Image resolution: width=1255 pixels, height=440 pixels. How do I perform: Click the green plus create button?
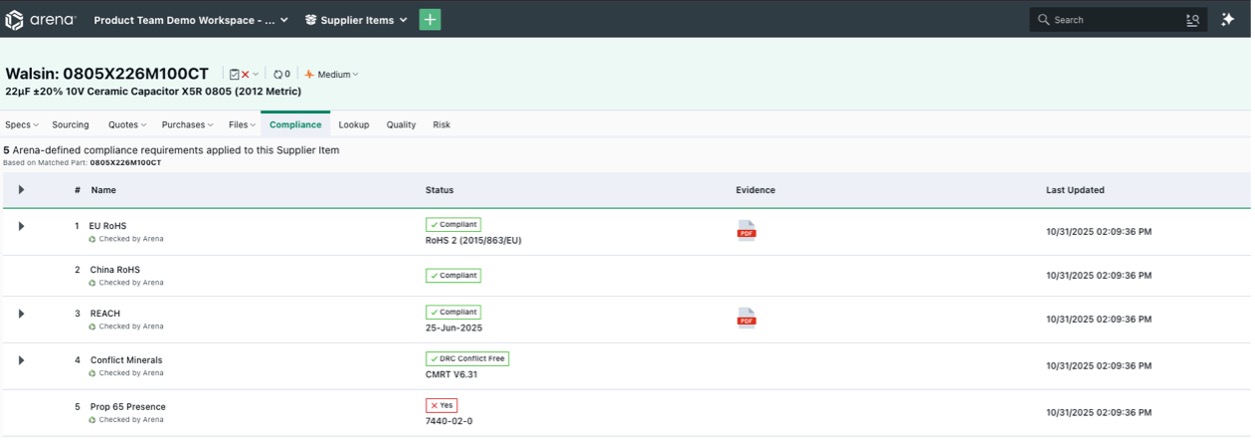pyautogui.click(x=430, y=19)
